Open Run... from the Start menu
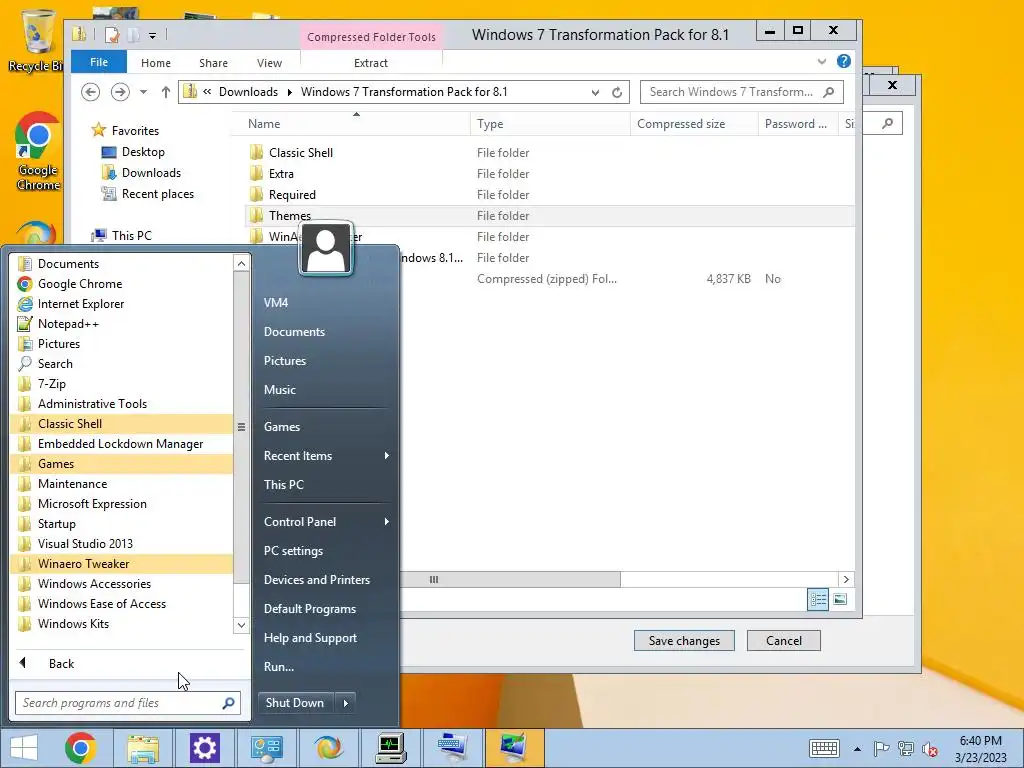The height and width of the screenshot is (768, 1024). click(x=279, y=667)
